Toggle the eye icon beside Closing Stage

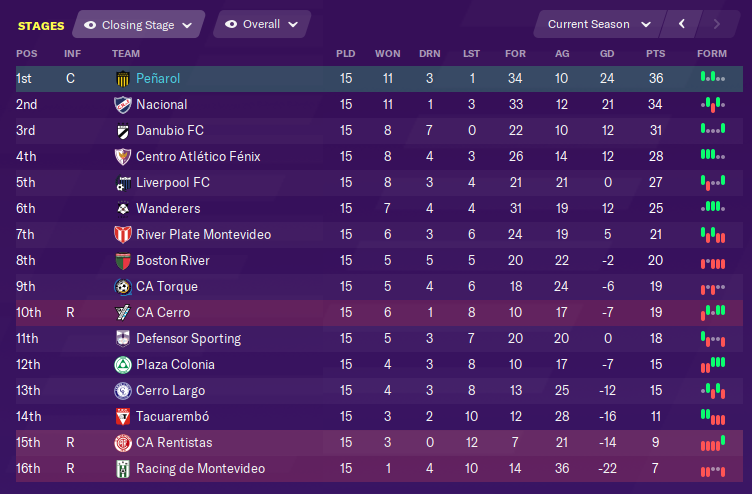tap(90, 25)
